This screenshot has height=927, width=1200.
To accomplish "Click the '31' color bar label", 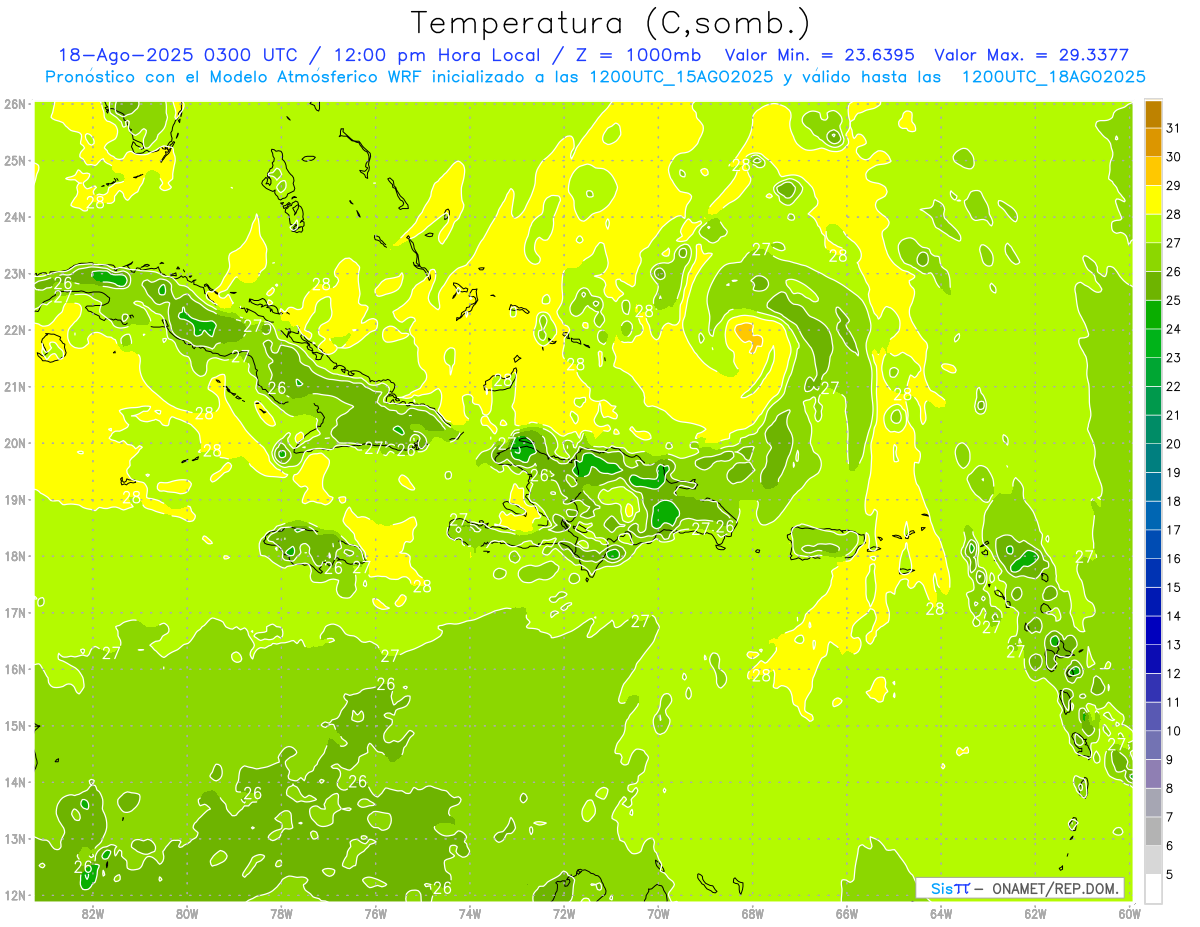I will coord(1174,128).
